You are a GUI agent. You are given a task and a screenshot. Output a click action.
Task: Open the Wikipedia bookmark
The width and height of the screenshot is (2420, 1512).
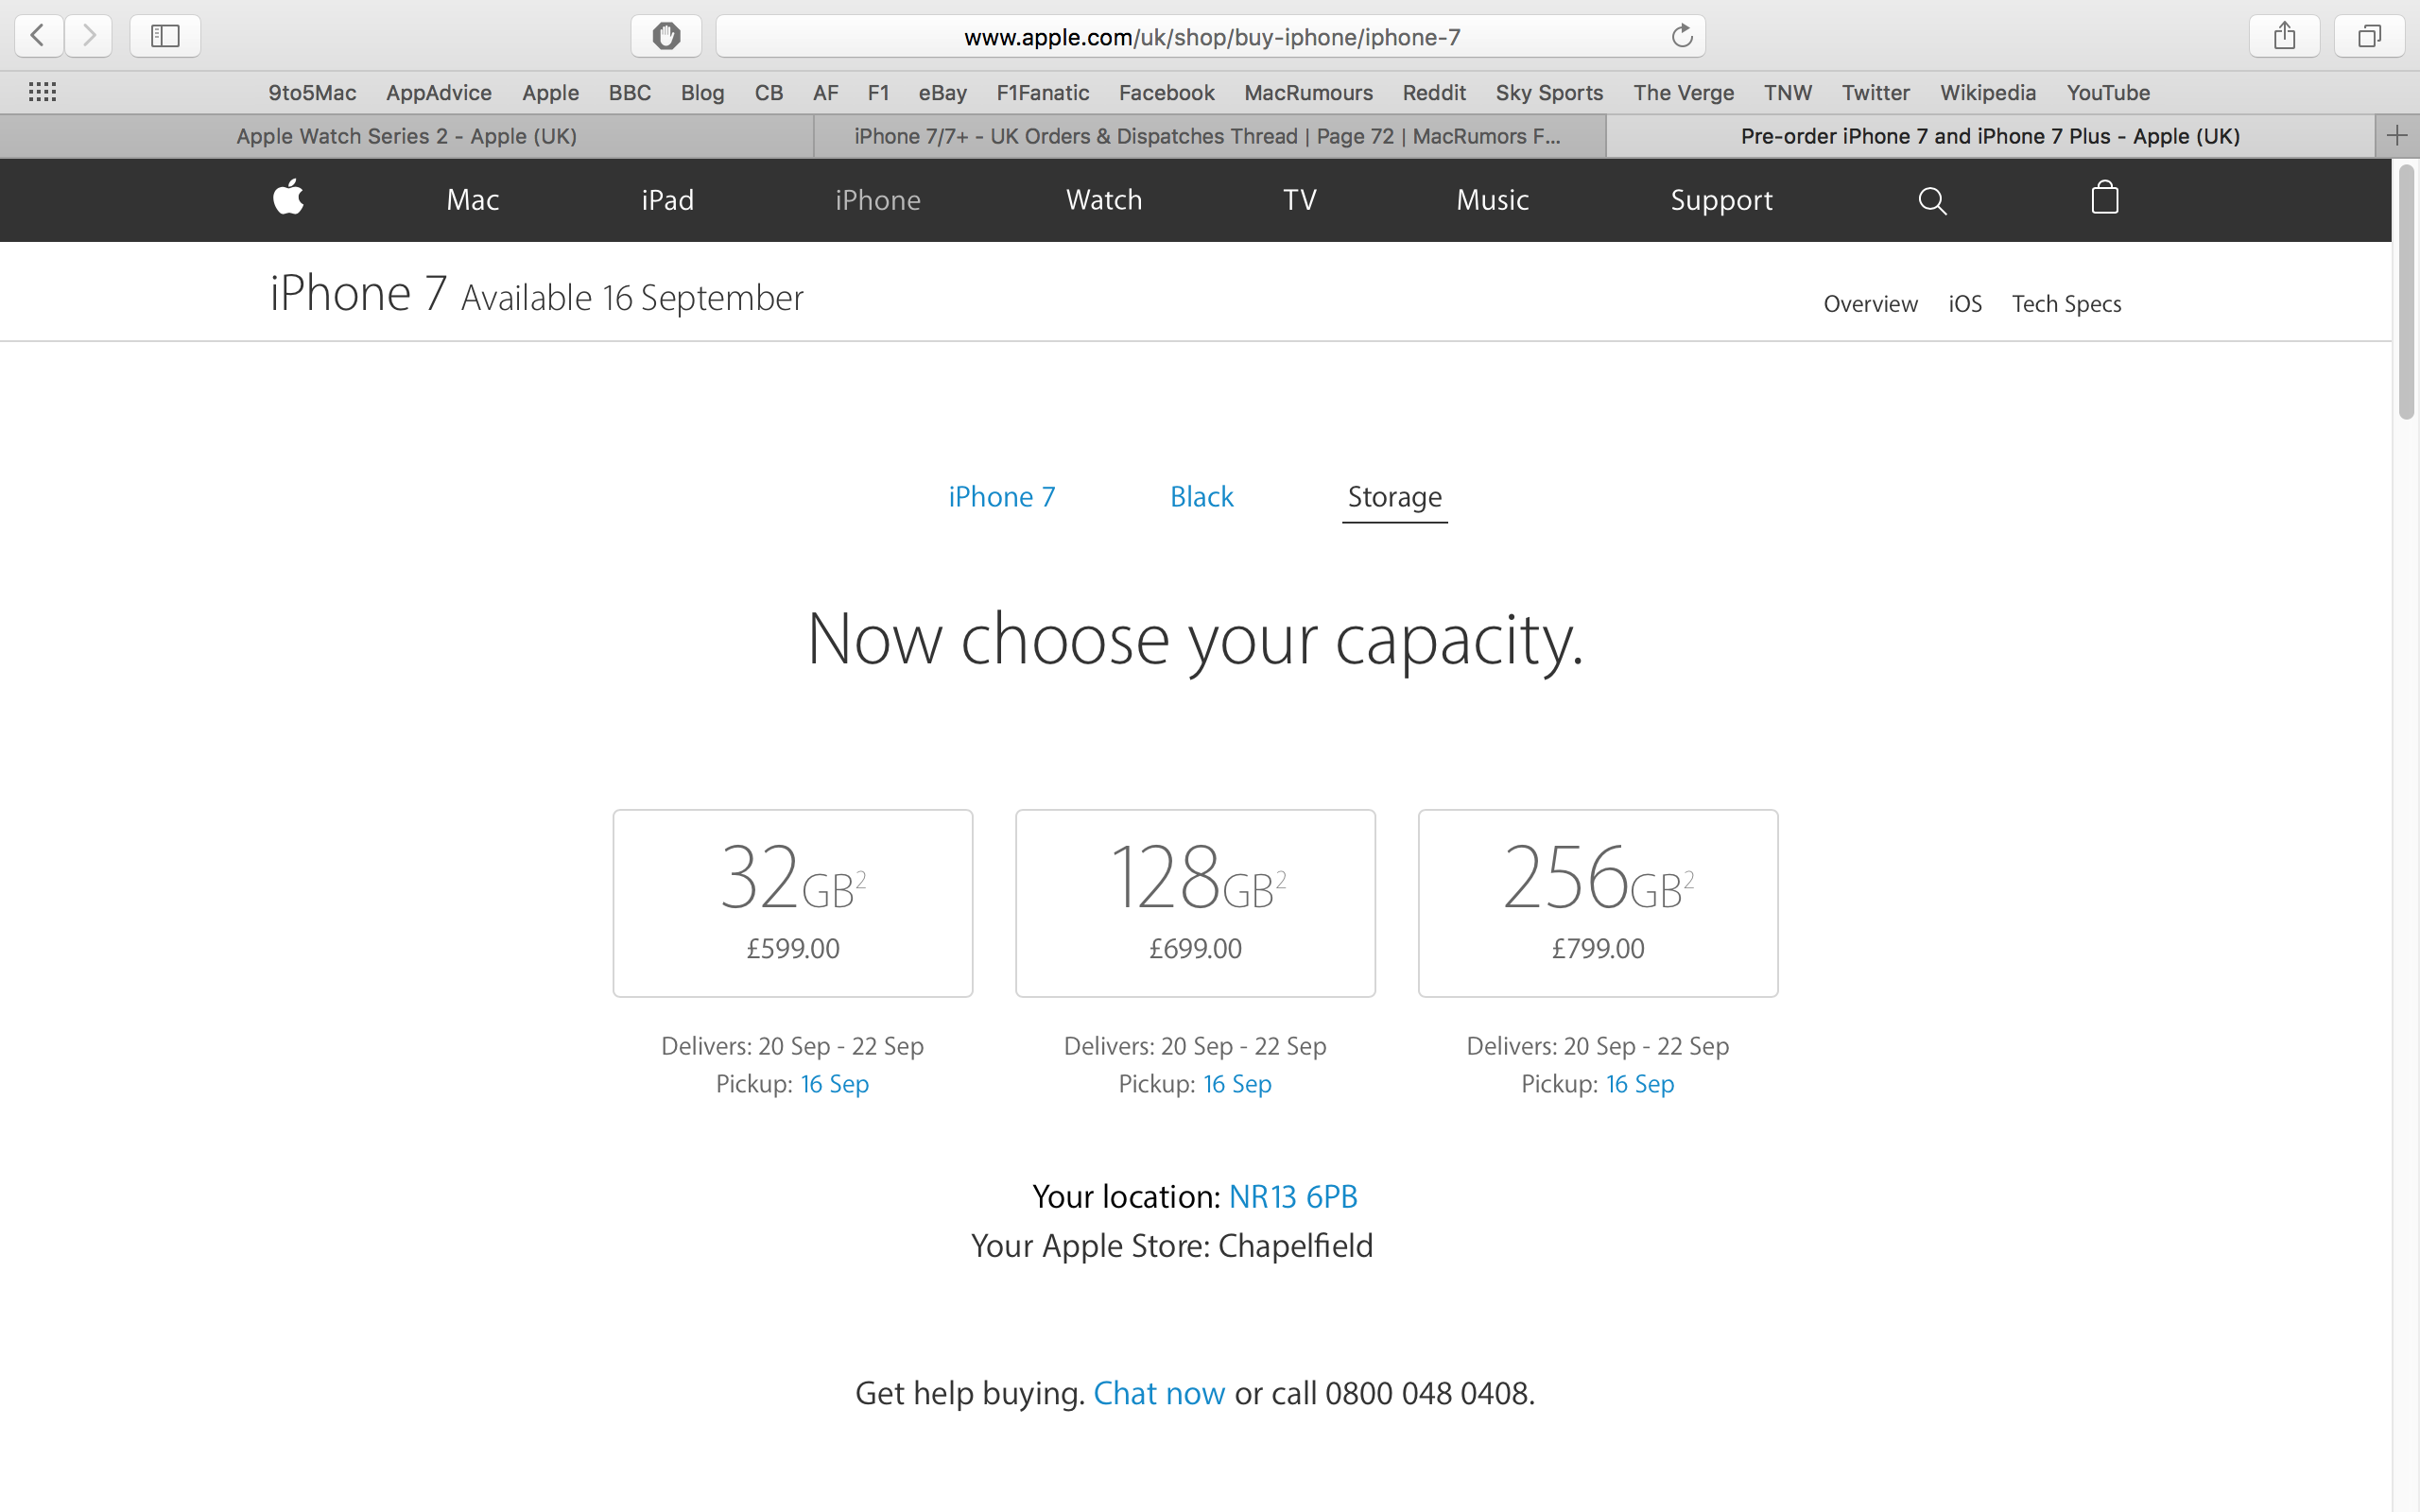pos(1988,92)
